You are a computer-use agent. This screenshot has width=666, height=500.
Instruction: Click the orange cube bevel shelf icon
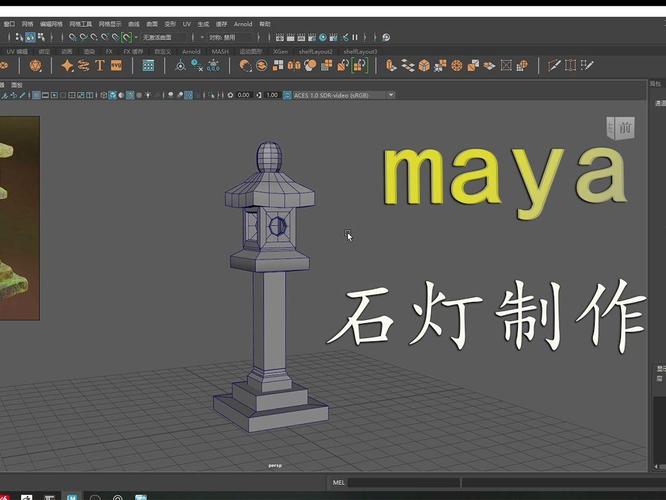coord(424,65)
